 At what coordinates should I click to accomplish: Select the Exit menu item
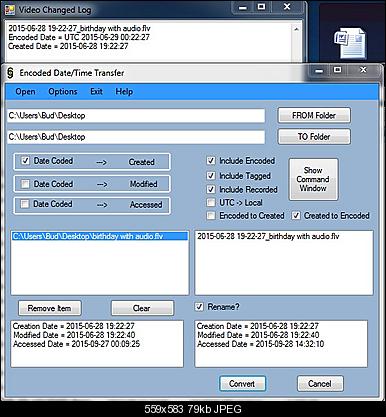tap(96, 92)
